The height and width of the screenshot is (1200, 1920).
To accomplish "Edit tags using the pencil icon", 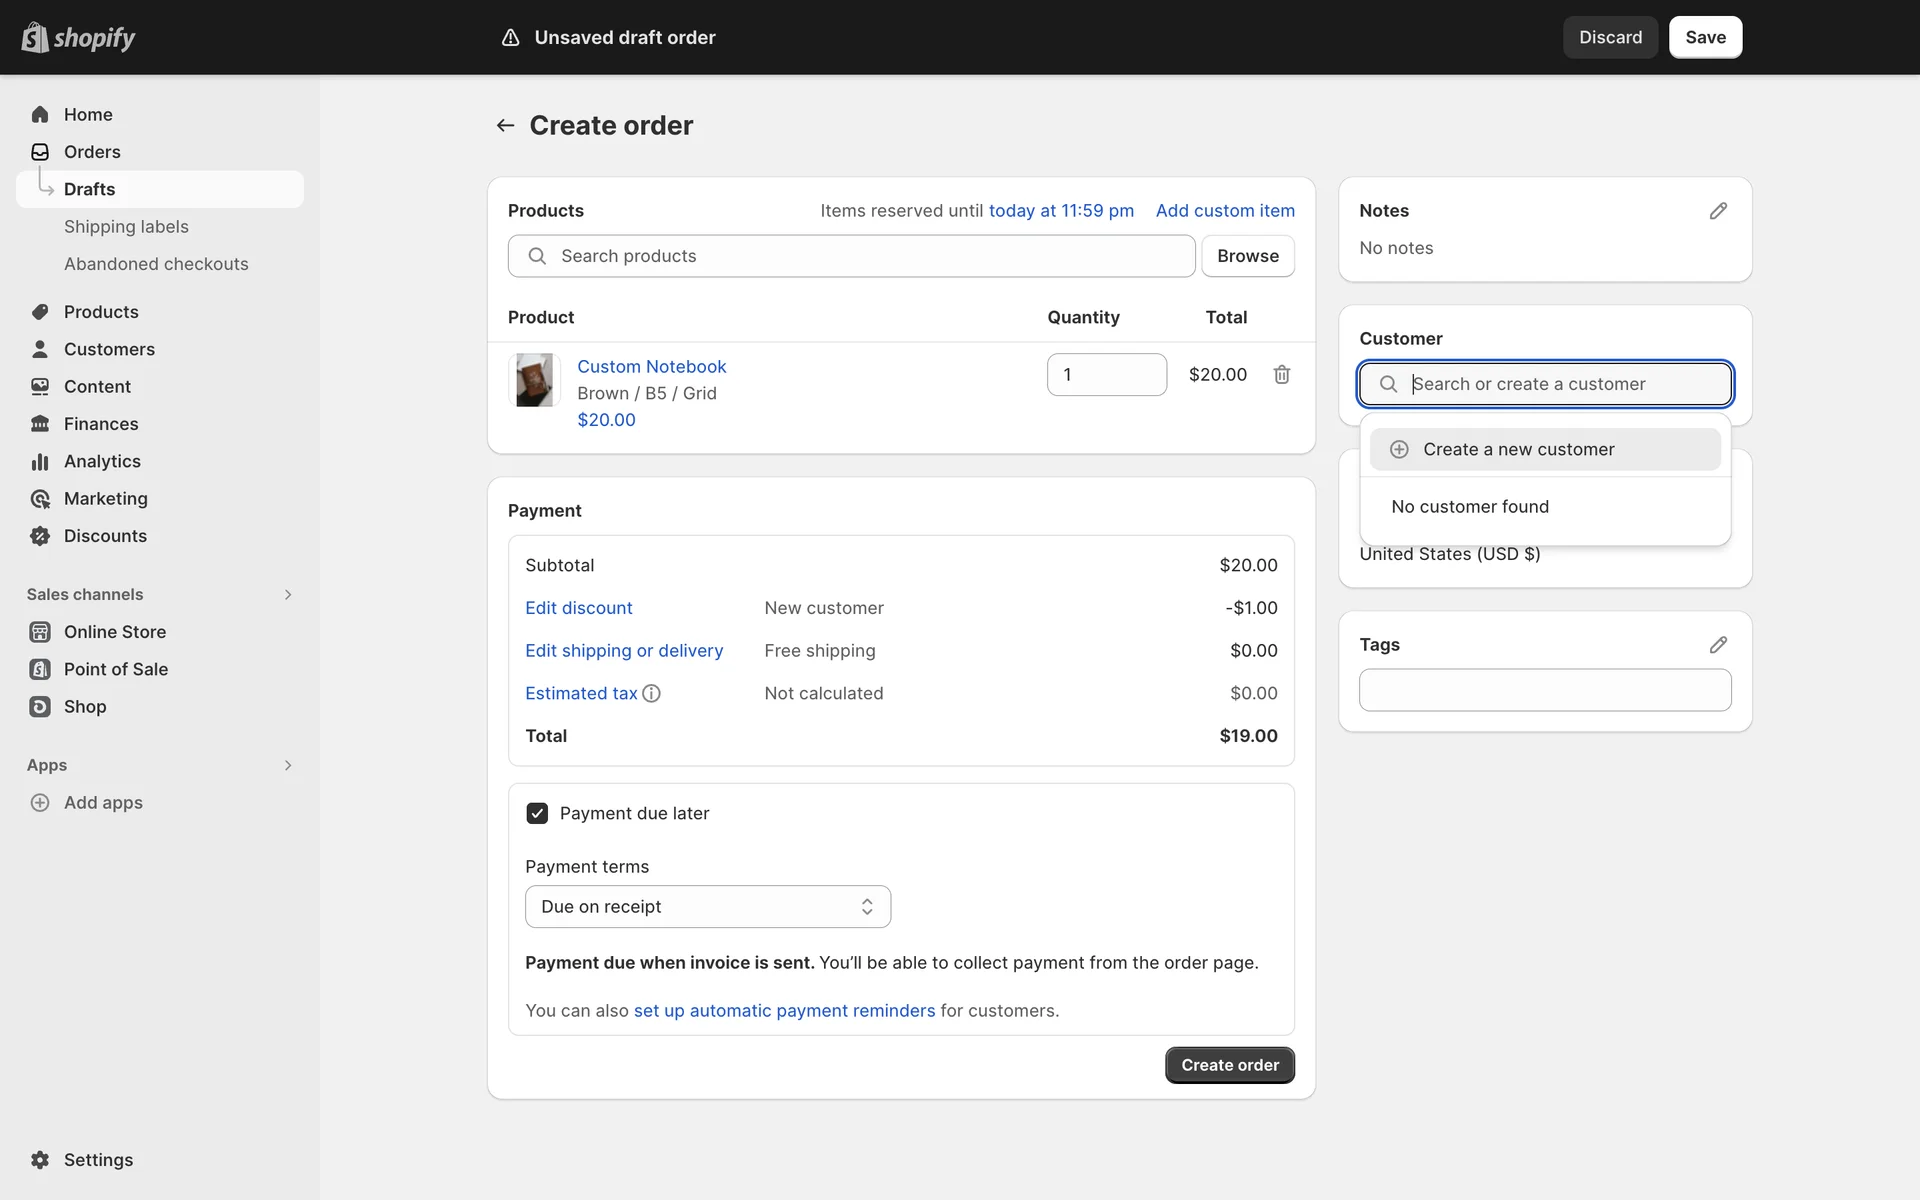I will [1717, 645].
